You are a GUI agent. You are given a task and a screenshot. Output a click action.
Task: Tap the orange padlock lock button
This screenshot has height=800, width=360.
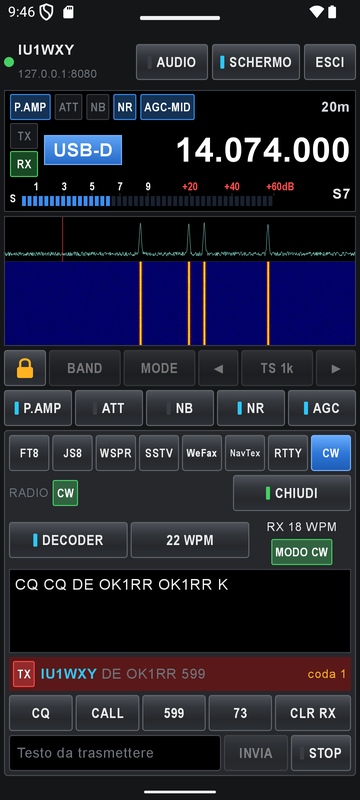click(x=25, y=368)
